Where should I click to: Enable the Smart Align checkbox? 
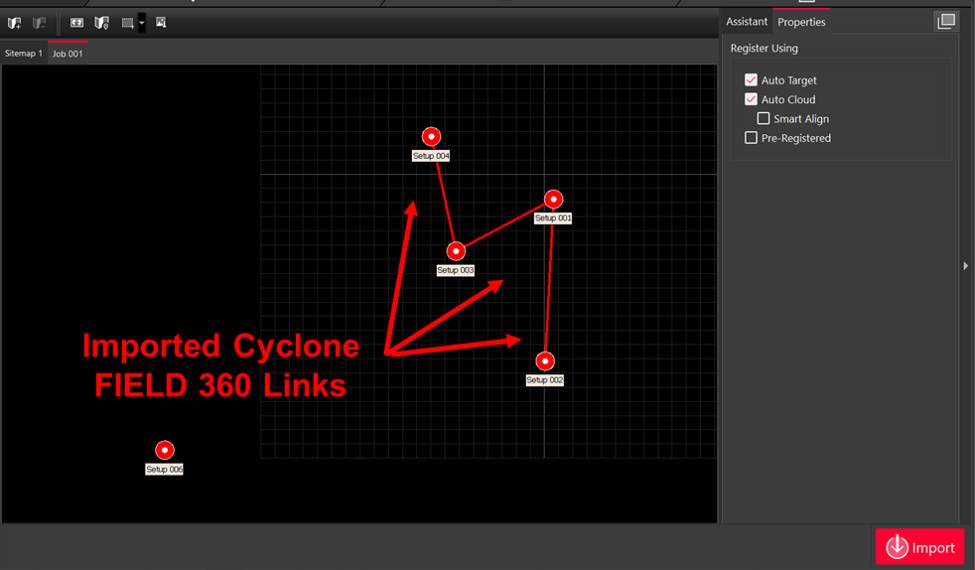point(764,119)
